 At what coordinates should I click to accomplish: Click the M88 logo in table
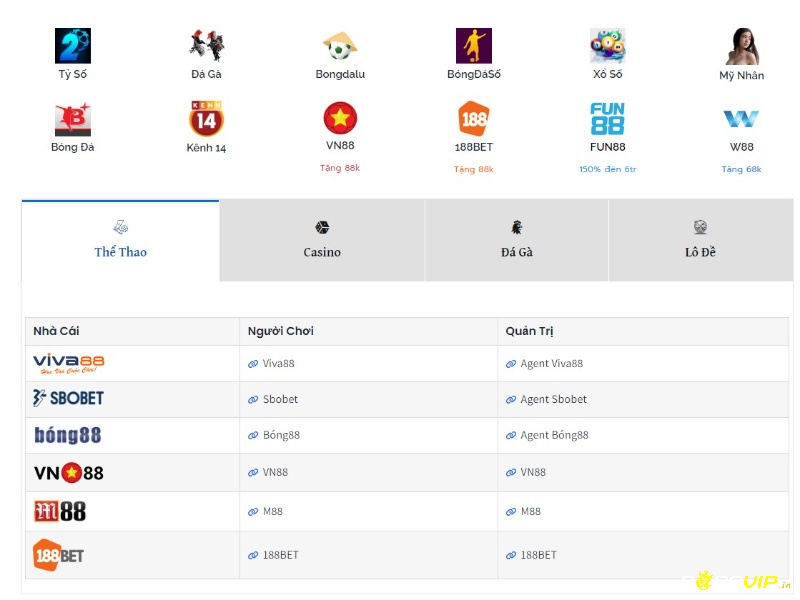coord(60,512)
